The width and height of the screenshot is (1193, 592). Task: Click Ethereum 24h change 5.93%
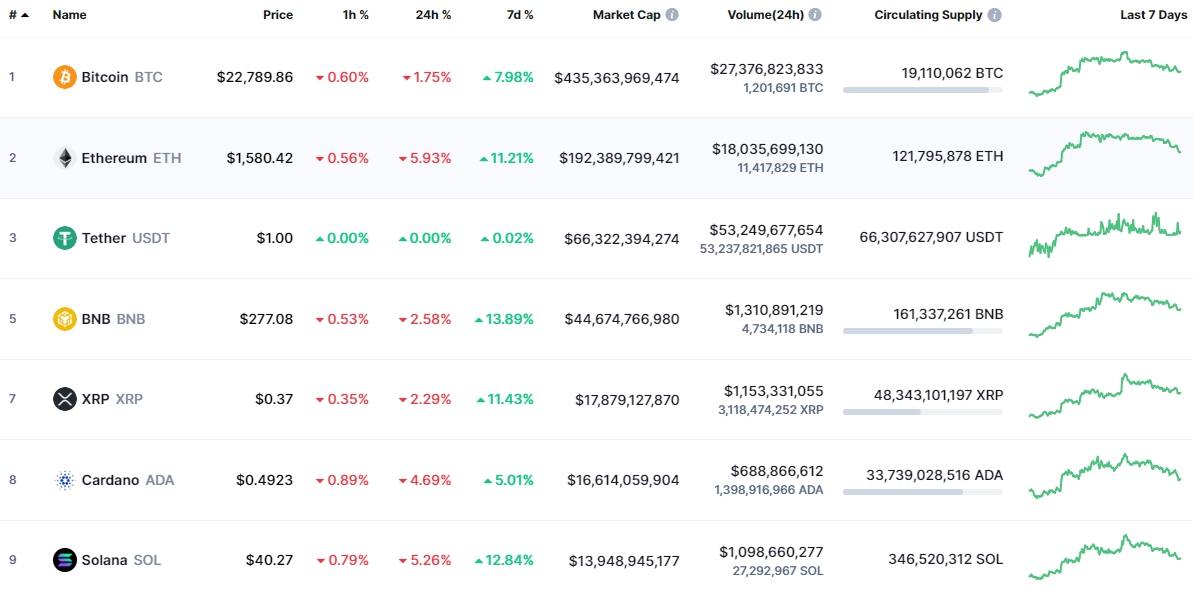pyautogui.click(x=425, y=158)
